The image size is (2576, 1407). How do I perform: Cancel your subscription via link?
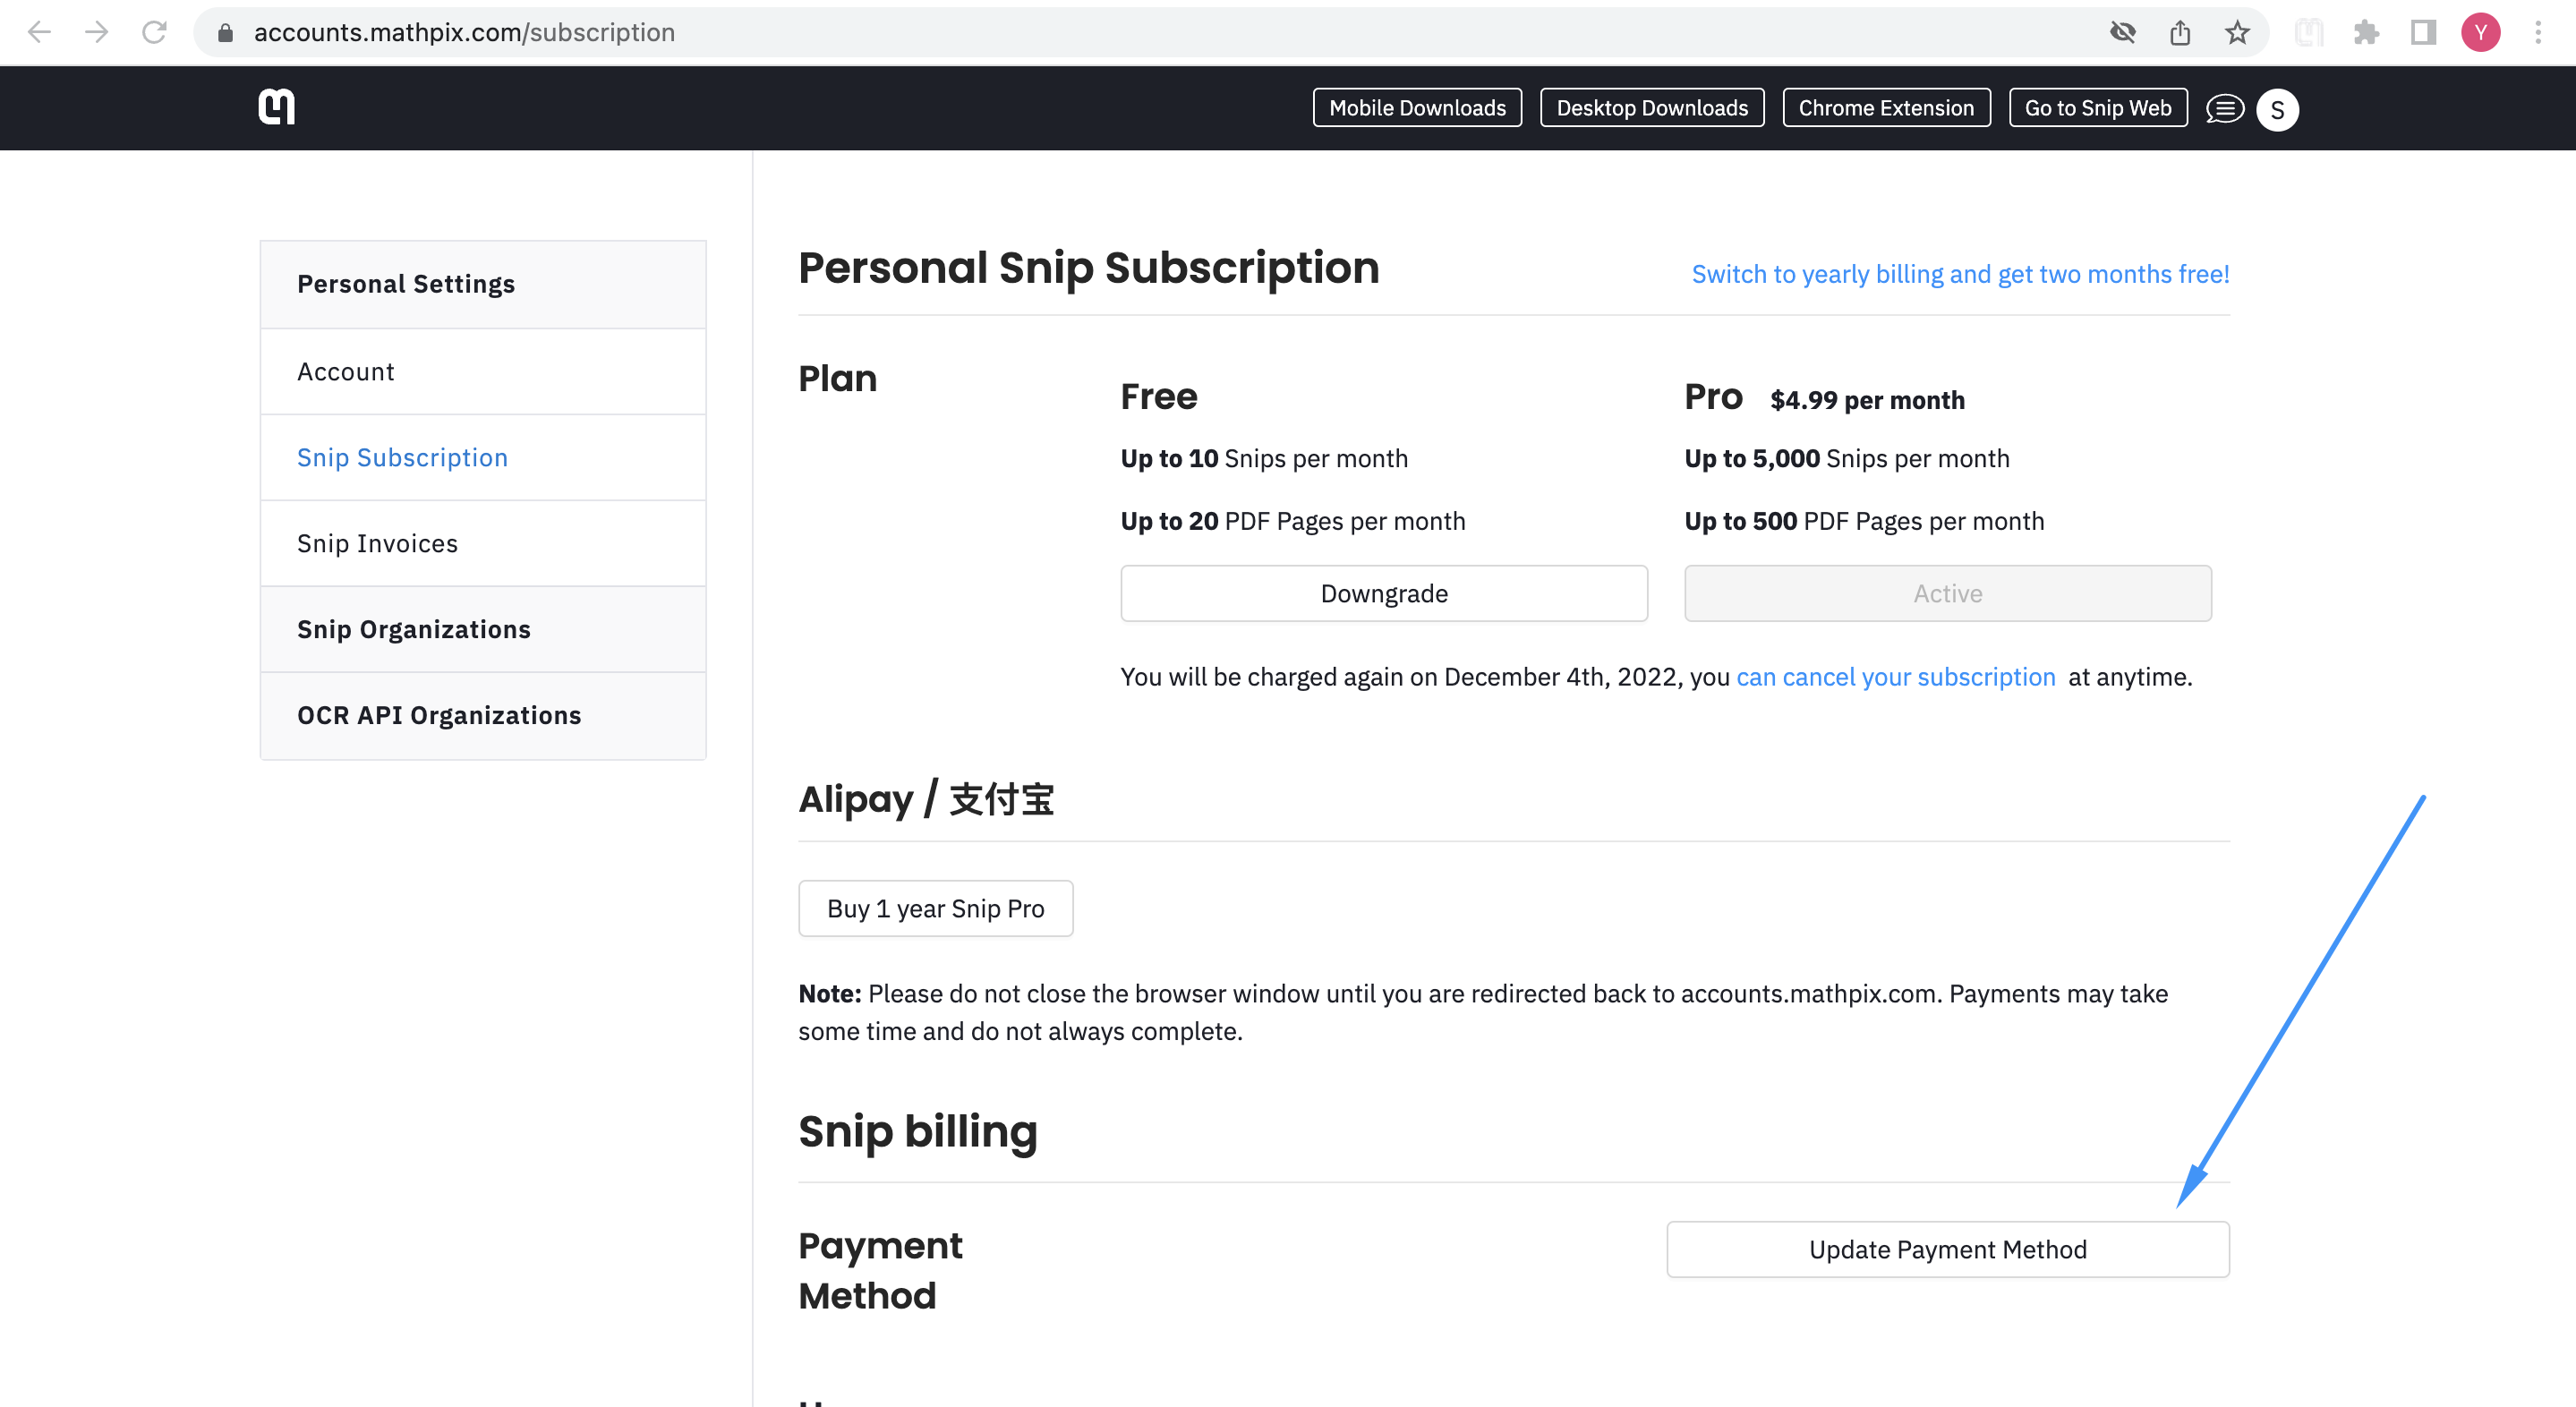pos(1895,676)
